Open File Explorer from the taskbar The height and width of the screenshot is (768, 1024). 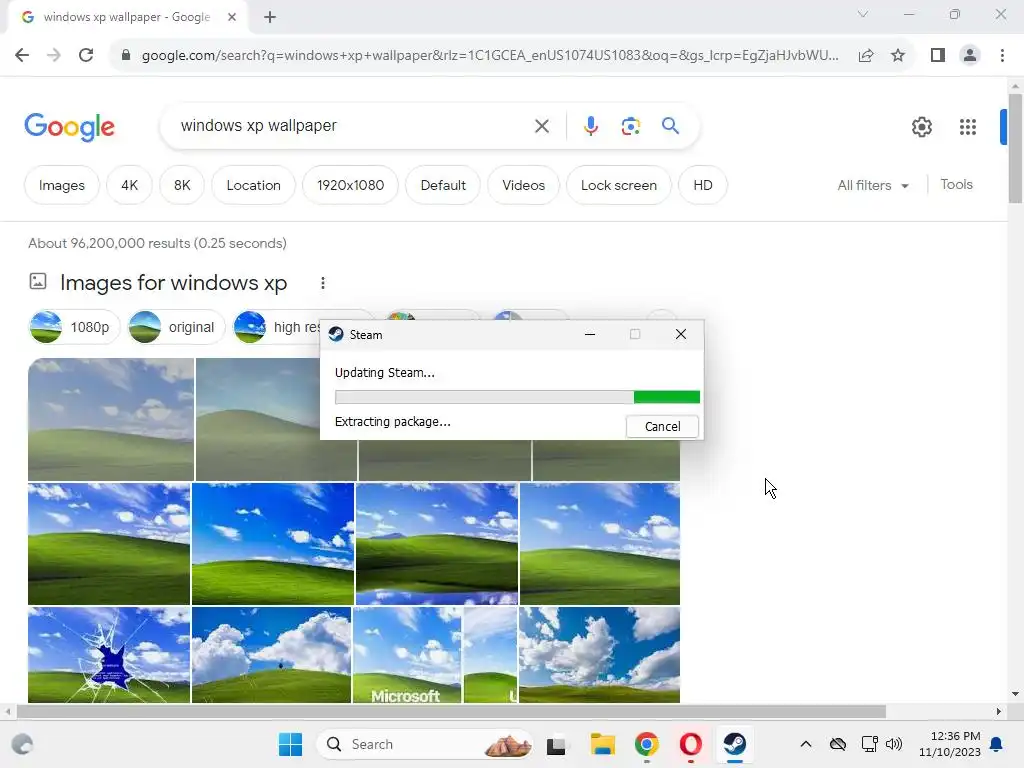tap(603, 744)
